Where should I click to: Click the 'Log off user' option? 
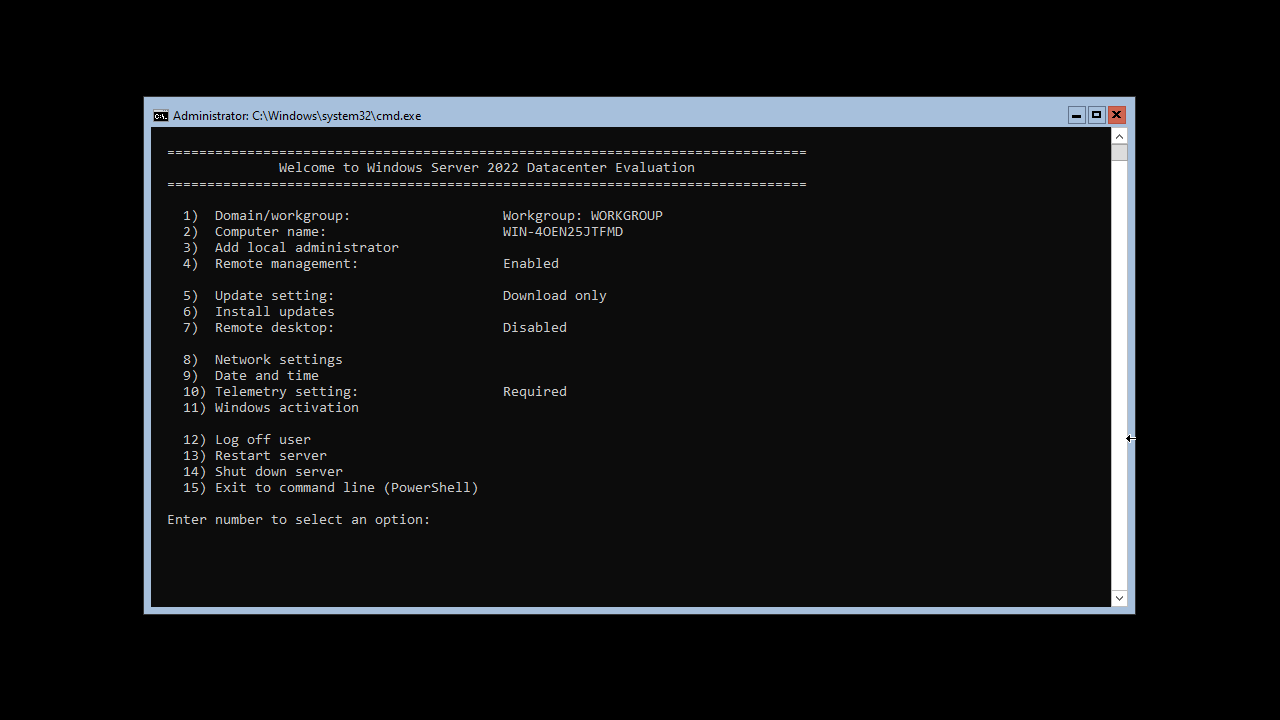pos(247,440)
